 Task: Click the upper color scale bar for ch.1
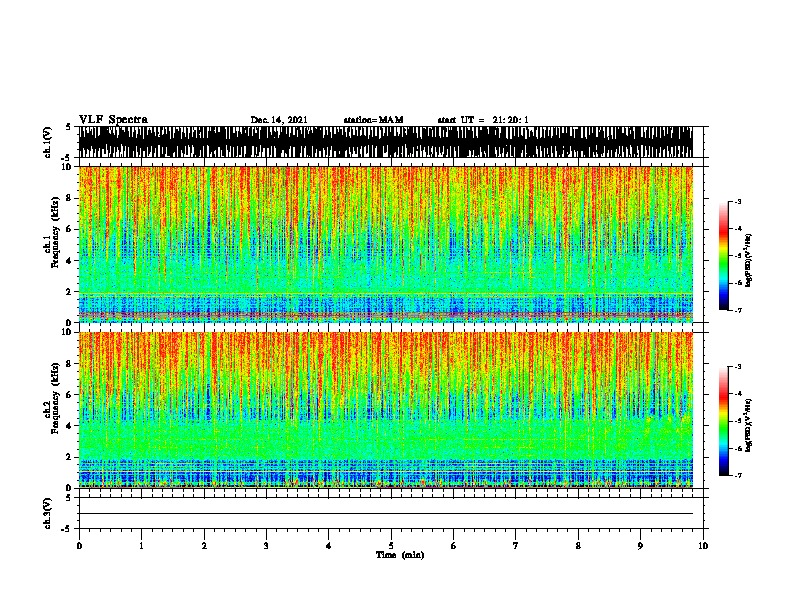(723, 256)
